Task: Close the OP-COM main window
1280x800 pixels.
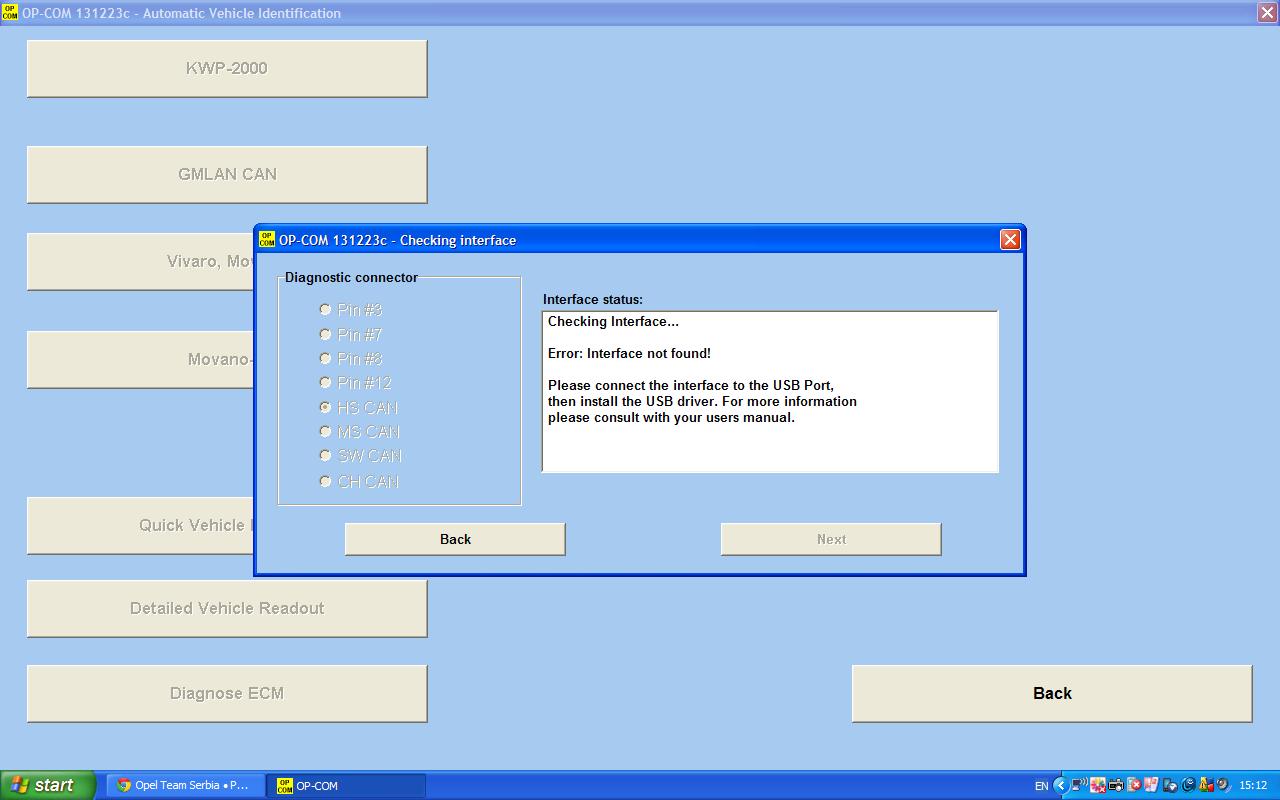Action: (x=1266, y=13)
